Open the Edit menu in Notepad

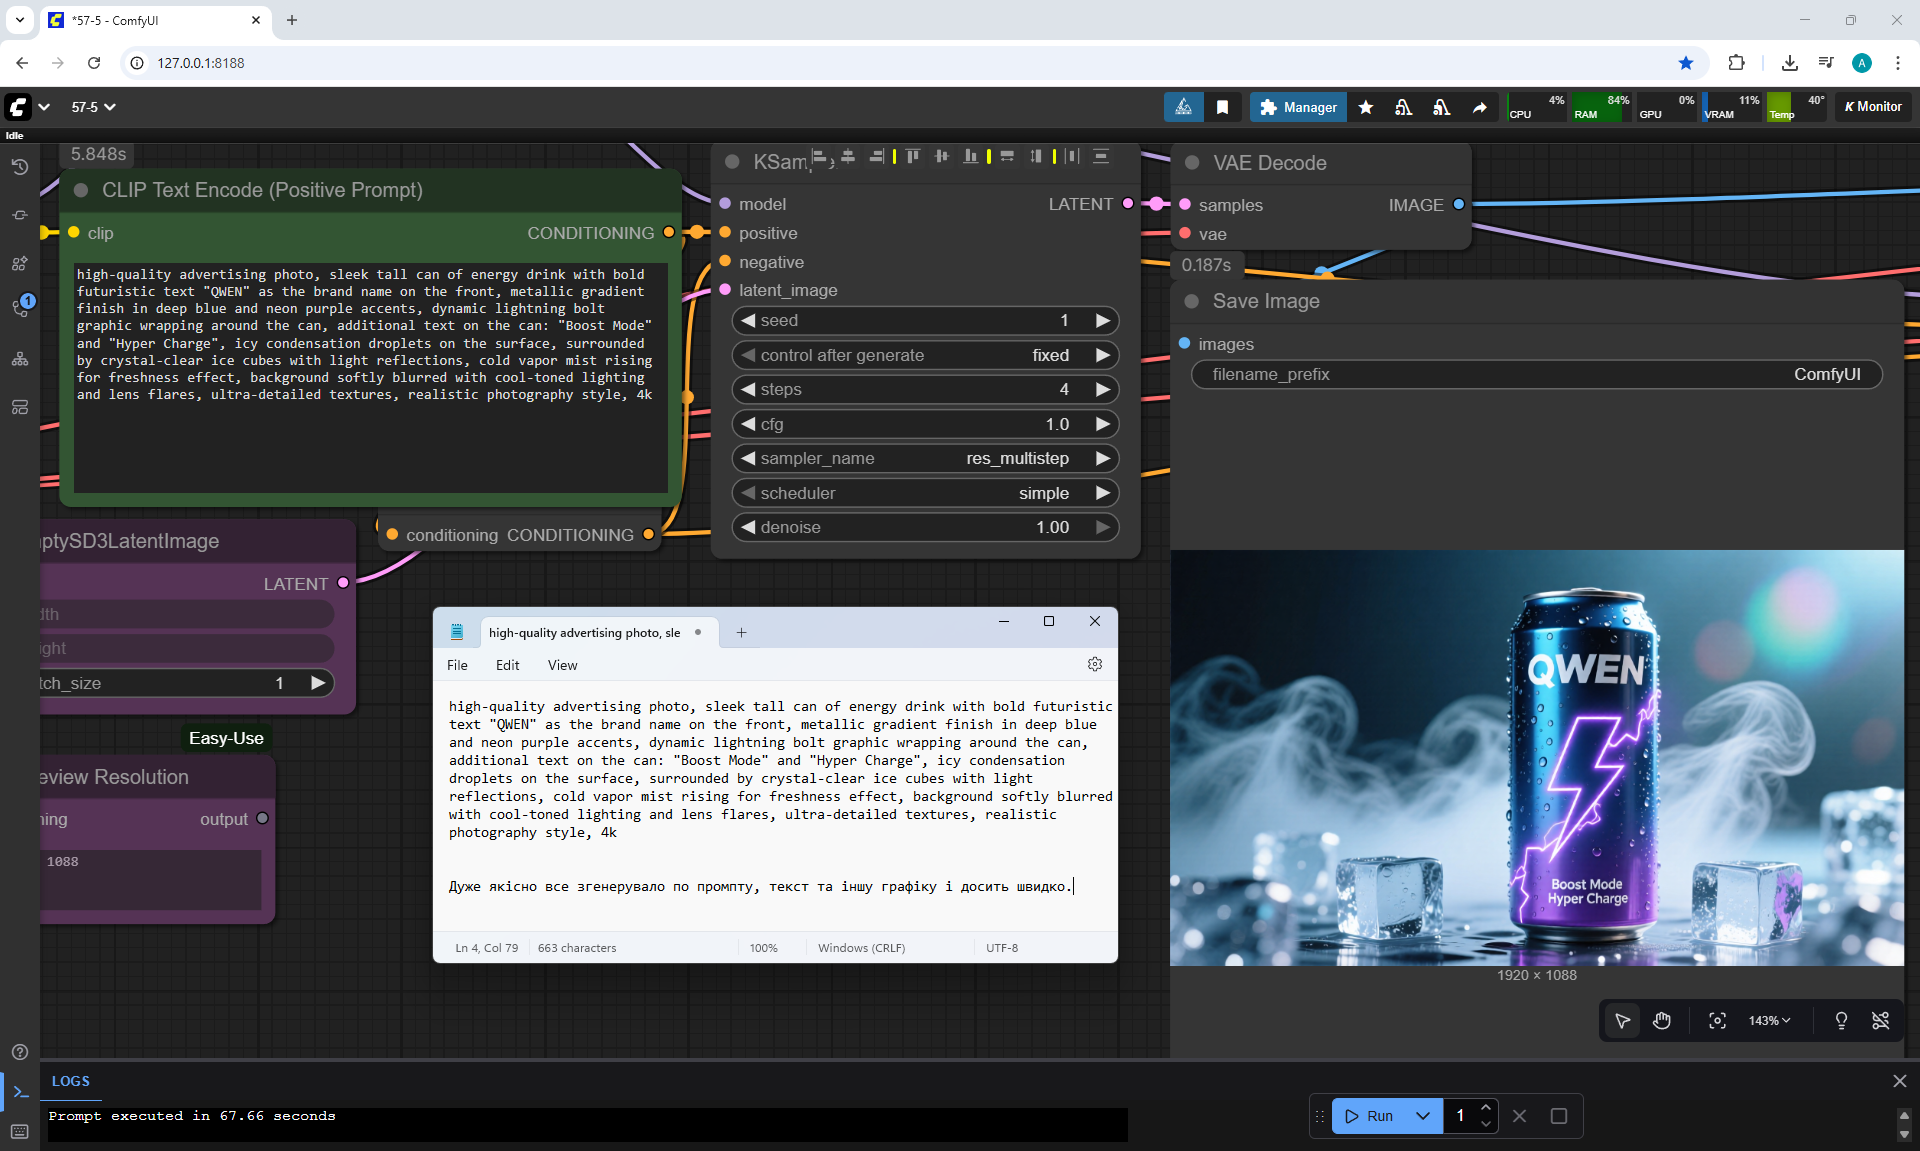(507, 665)
